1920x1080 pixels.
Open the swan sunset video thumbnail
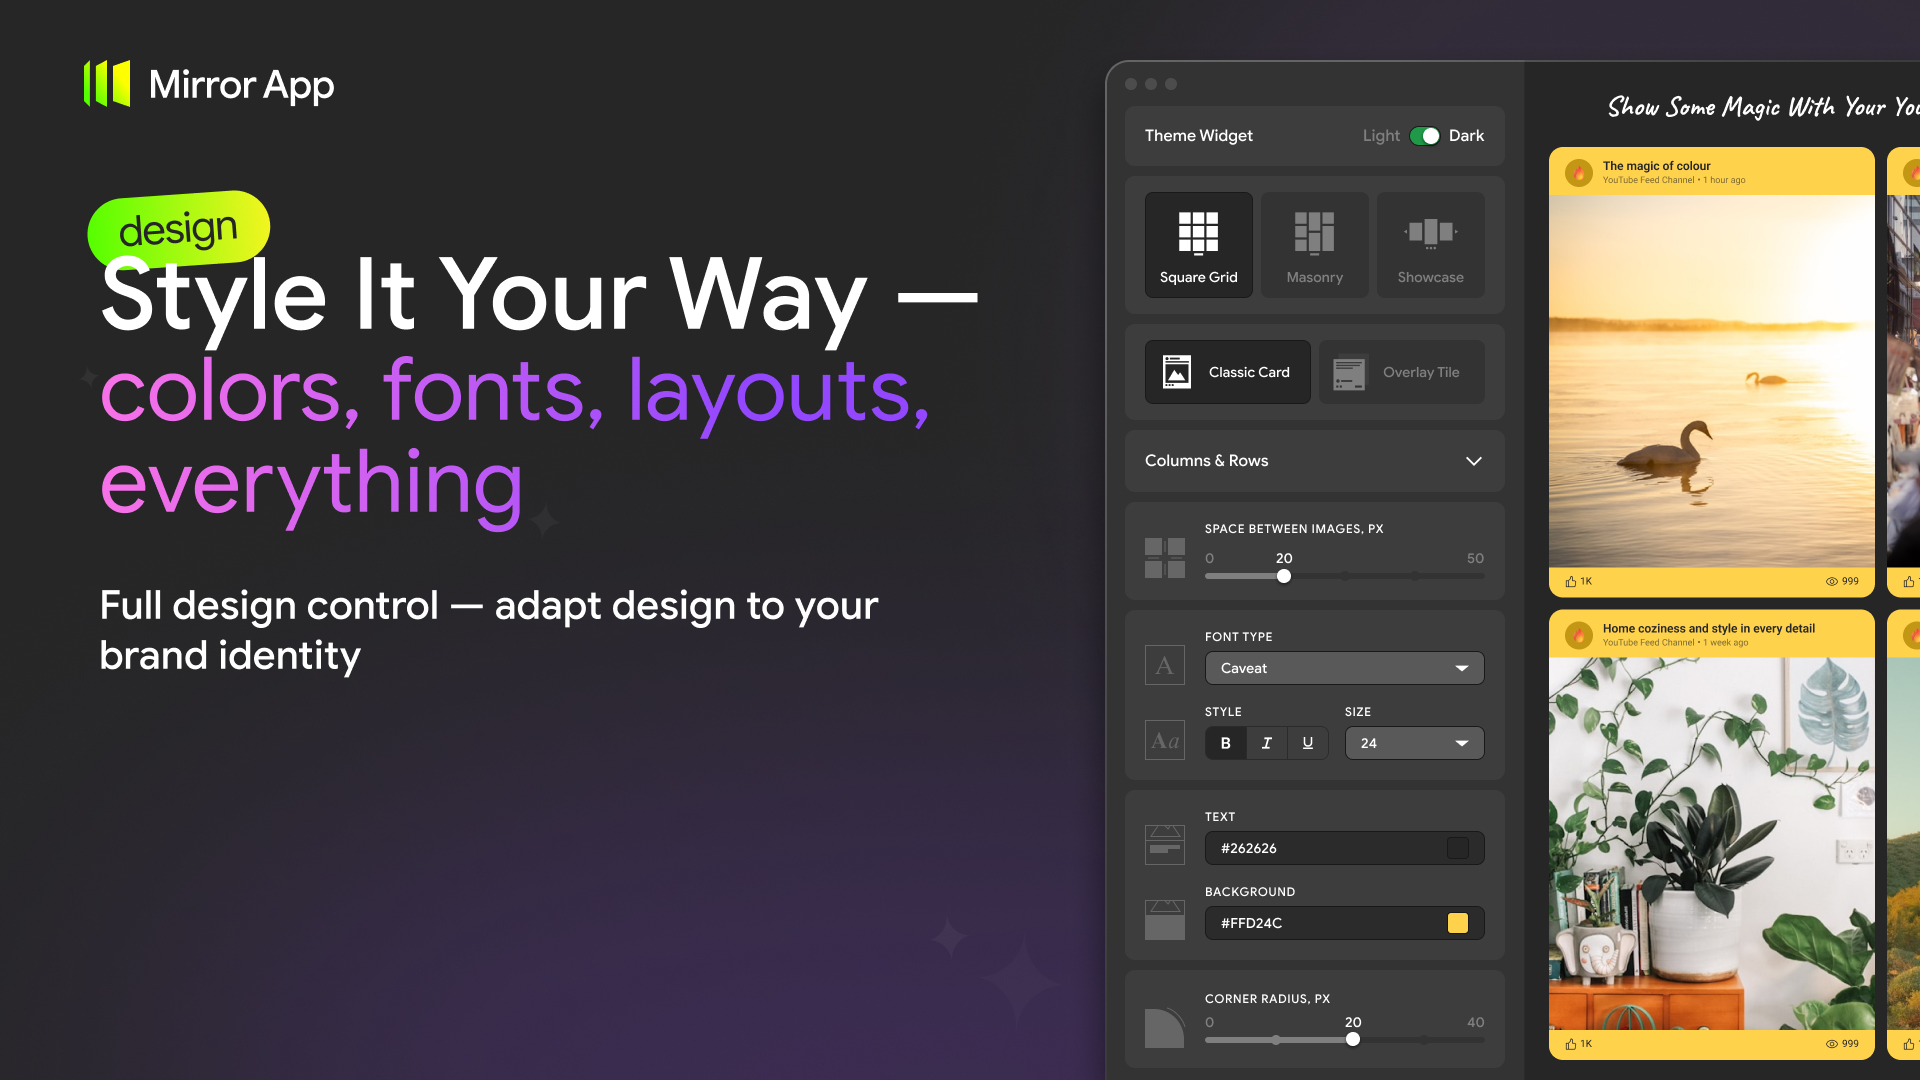click(1711, 380)
